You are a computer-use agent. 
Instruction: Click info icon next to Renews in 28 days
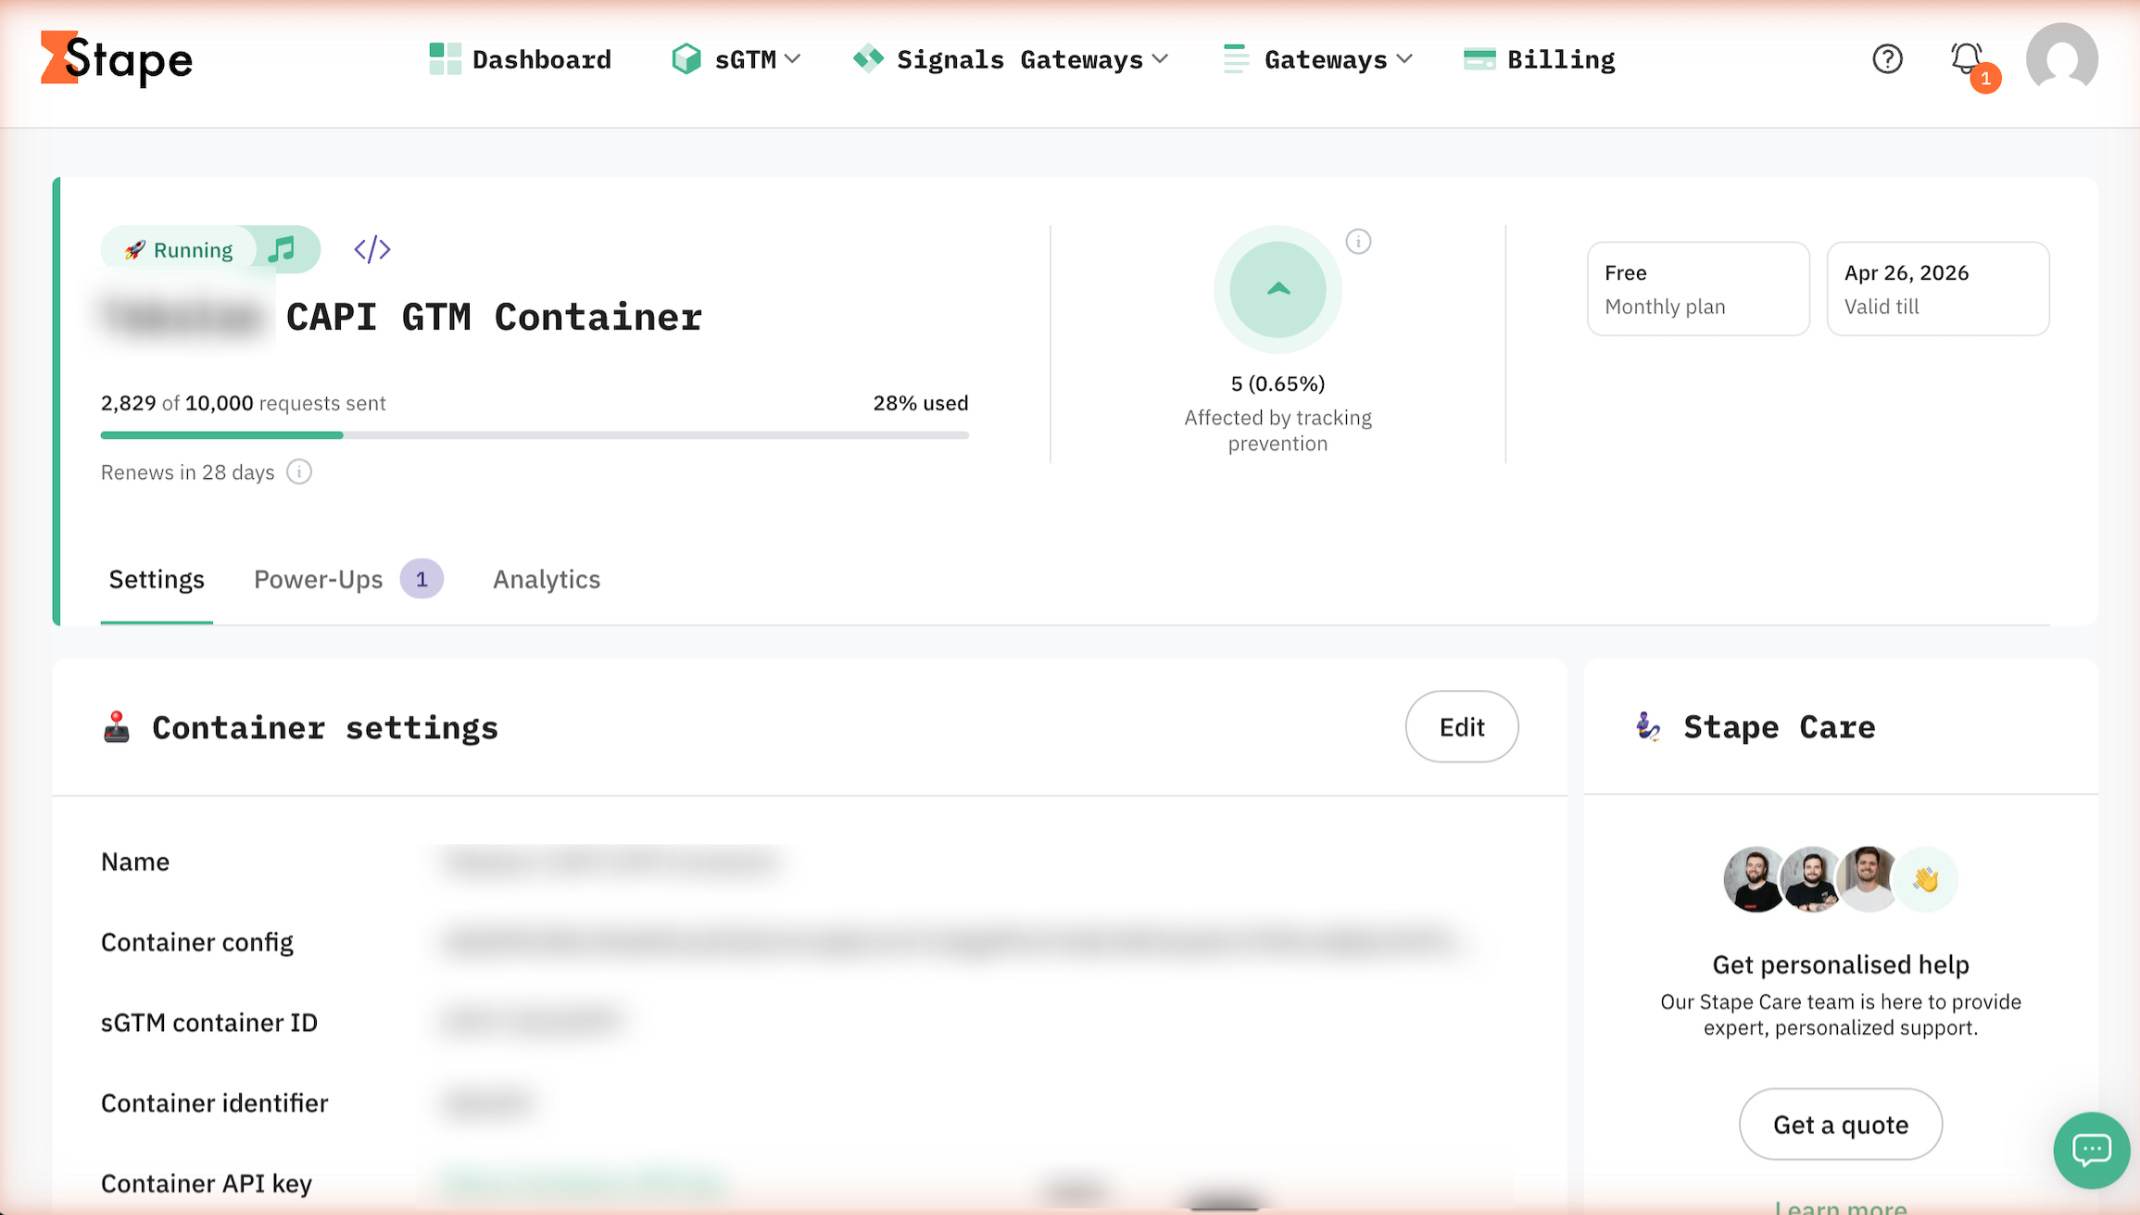point(299,472)
